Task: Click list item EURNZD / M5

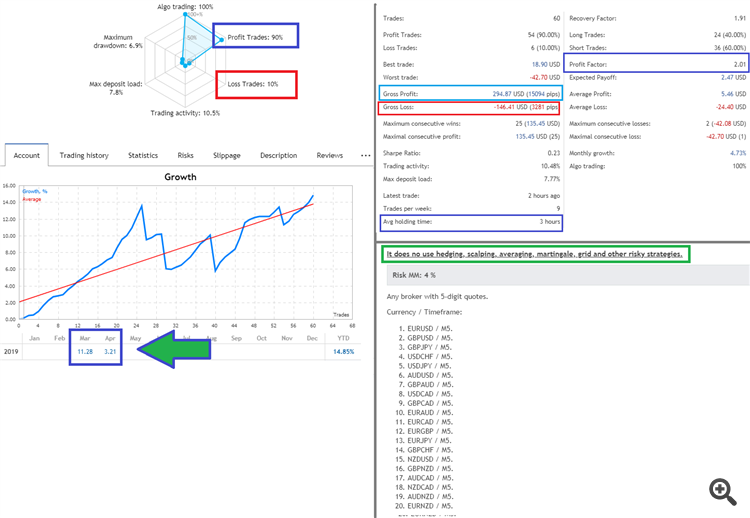Action: coord(430,506)
